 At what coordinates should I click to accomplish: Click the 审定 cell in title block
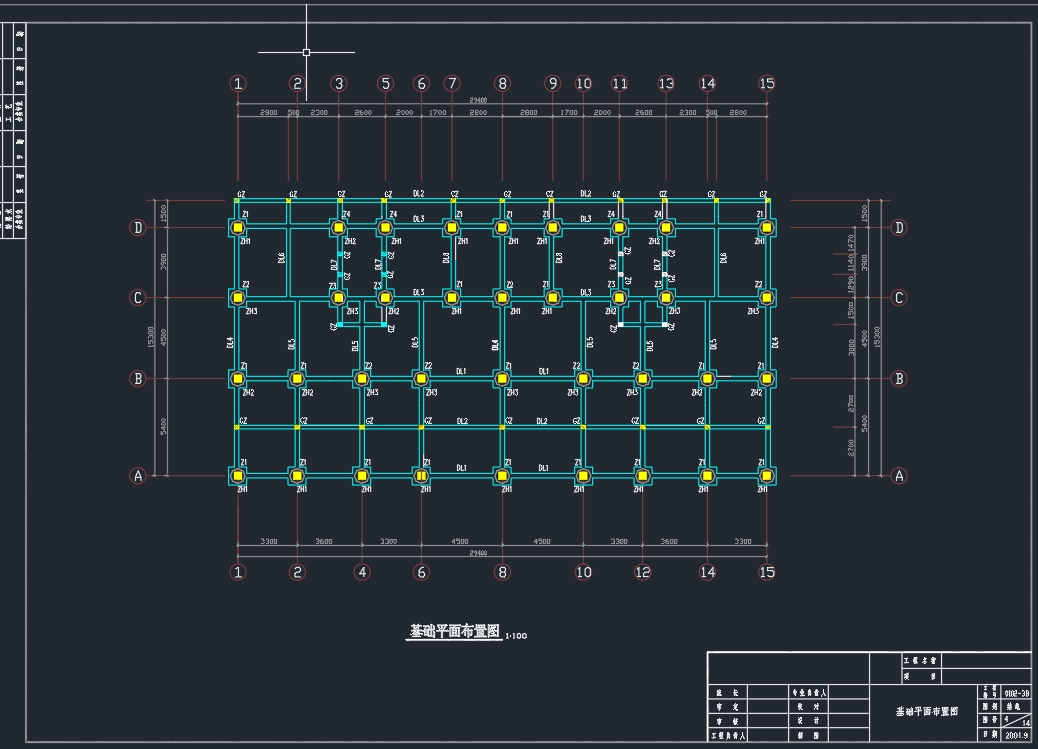tap(728, 707)
